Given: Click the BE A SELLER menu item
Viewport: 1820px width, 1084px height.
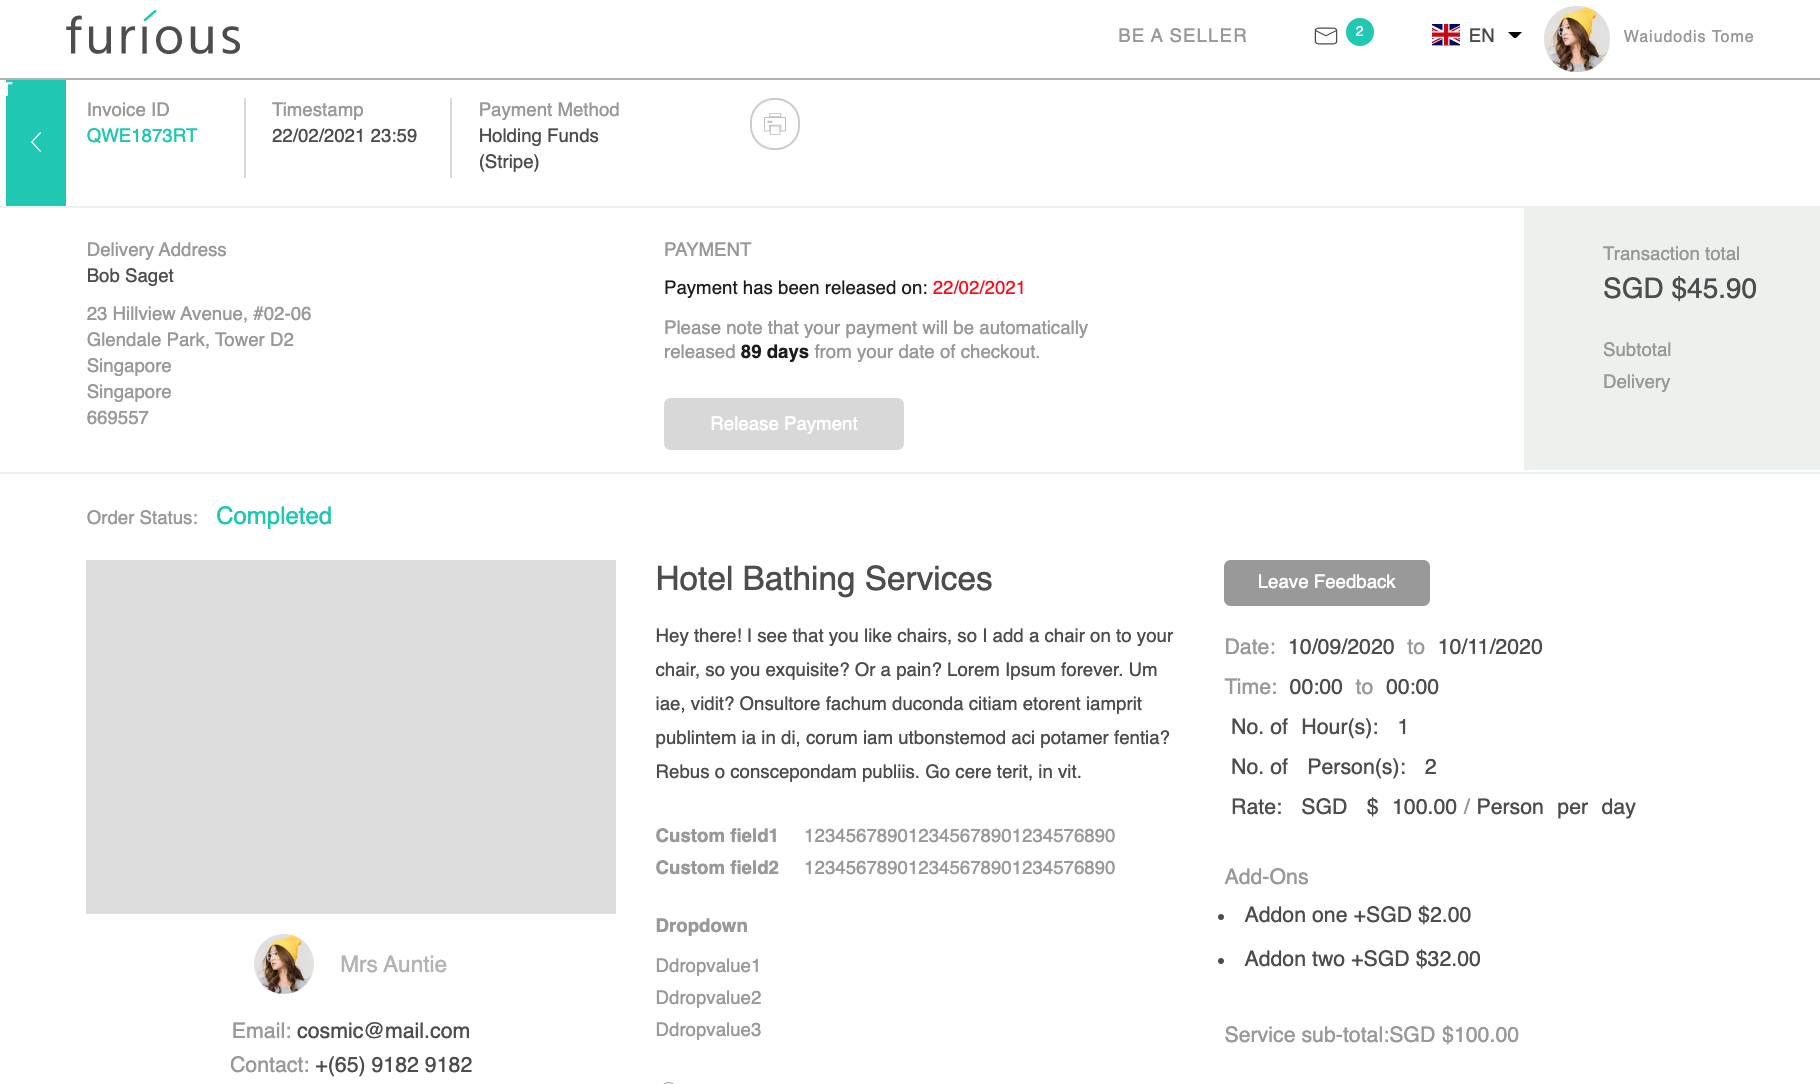Looking at the screenshot, I should (x=1182, y=36).
